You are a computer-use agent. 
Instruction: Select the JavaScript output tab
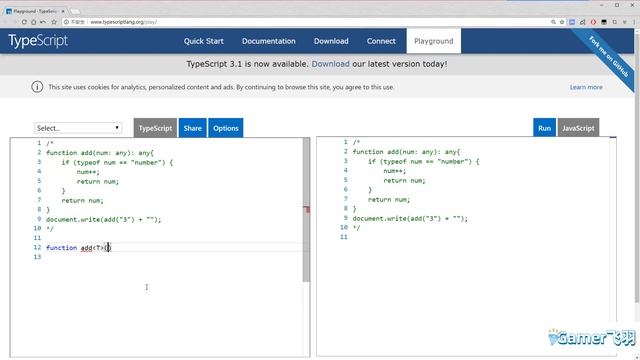(x=578, y=128)
